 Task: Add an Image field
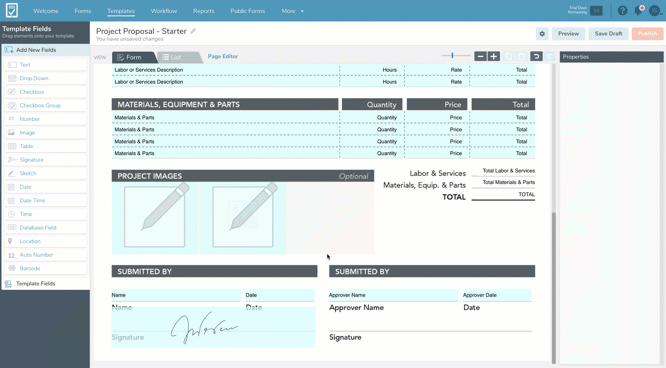[46, 133]
